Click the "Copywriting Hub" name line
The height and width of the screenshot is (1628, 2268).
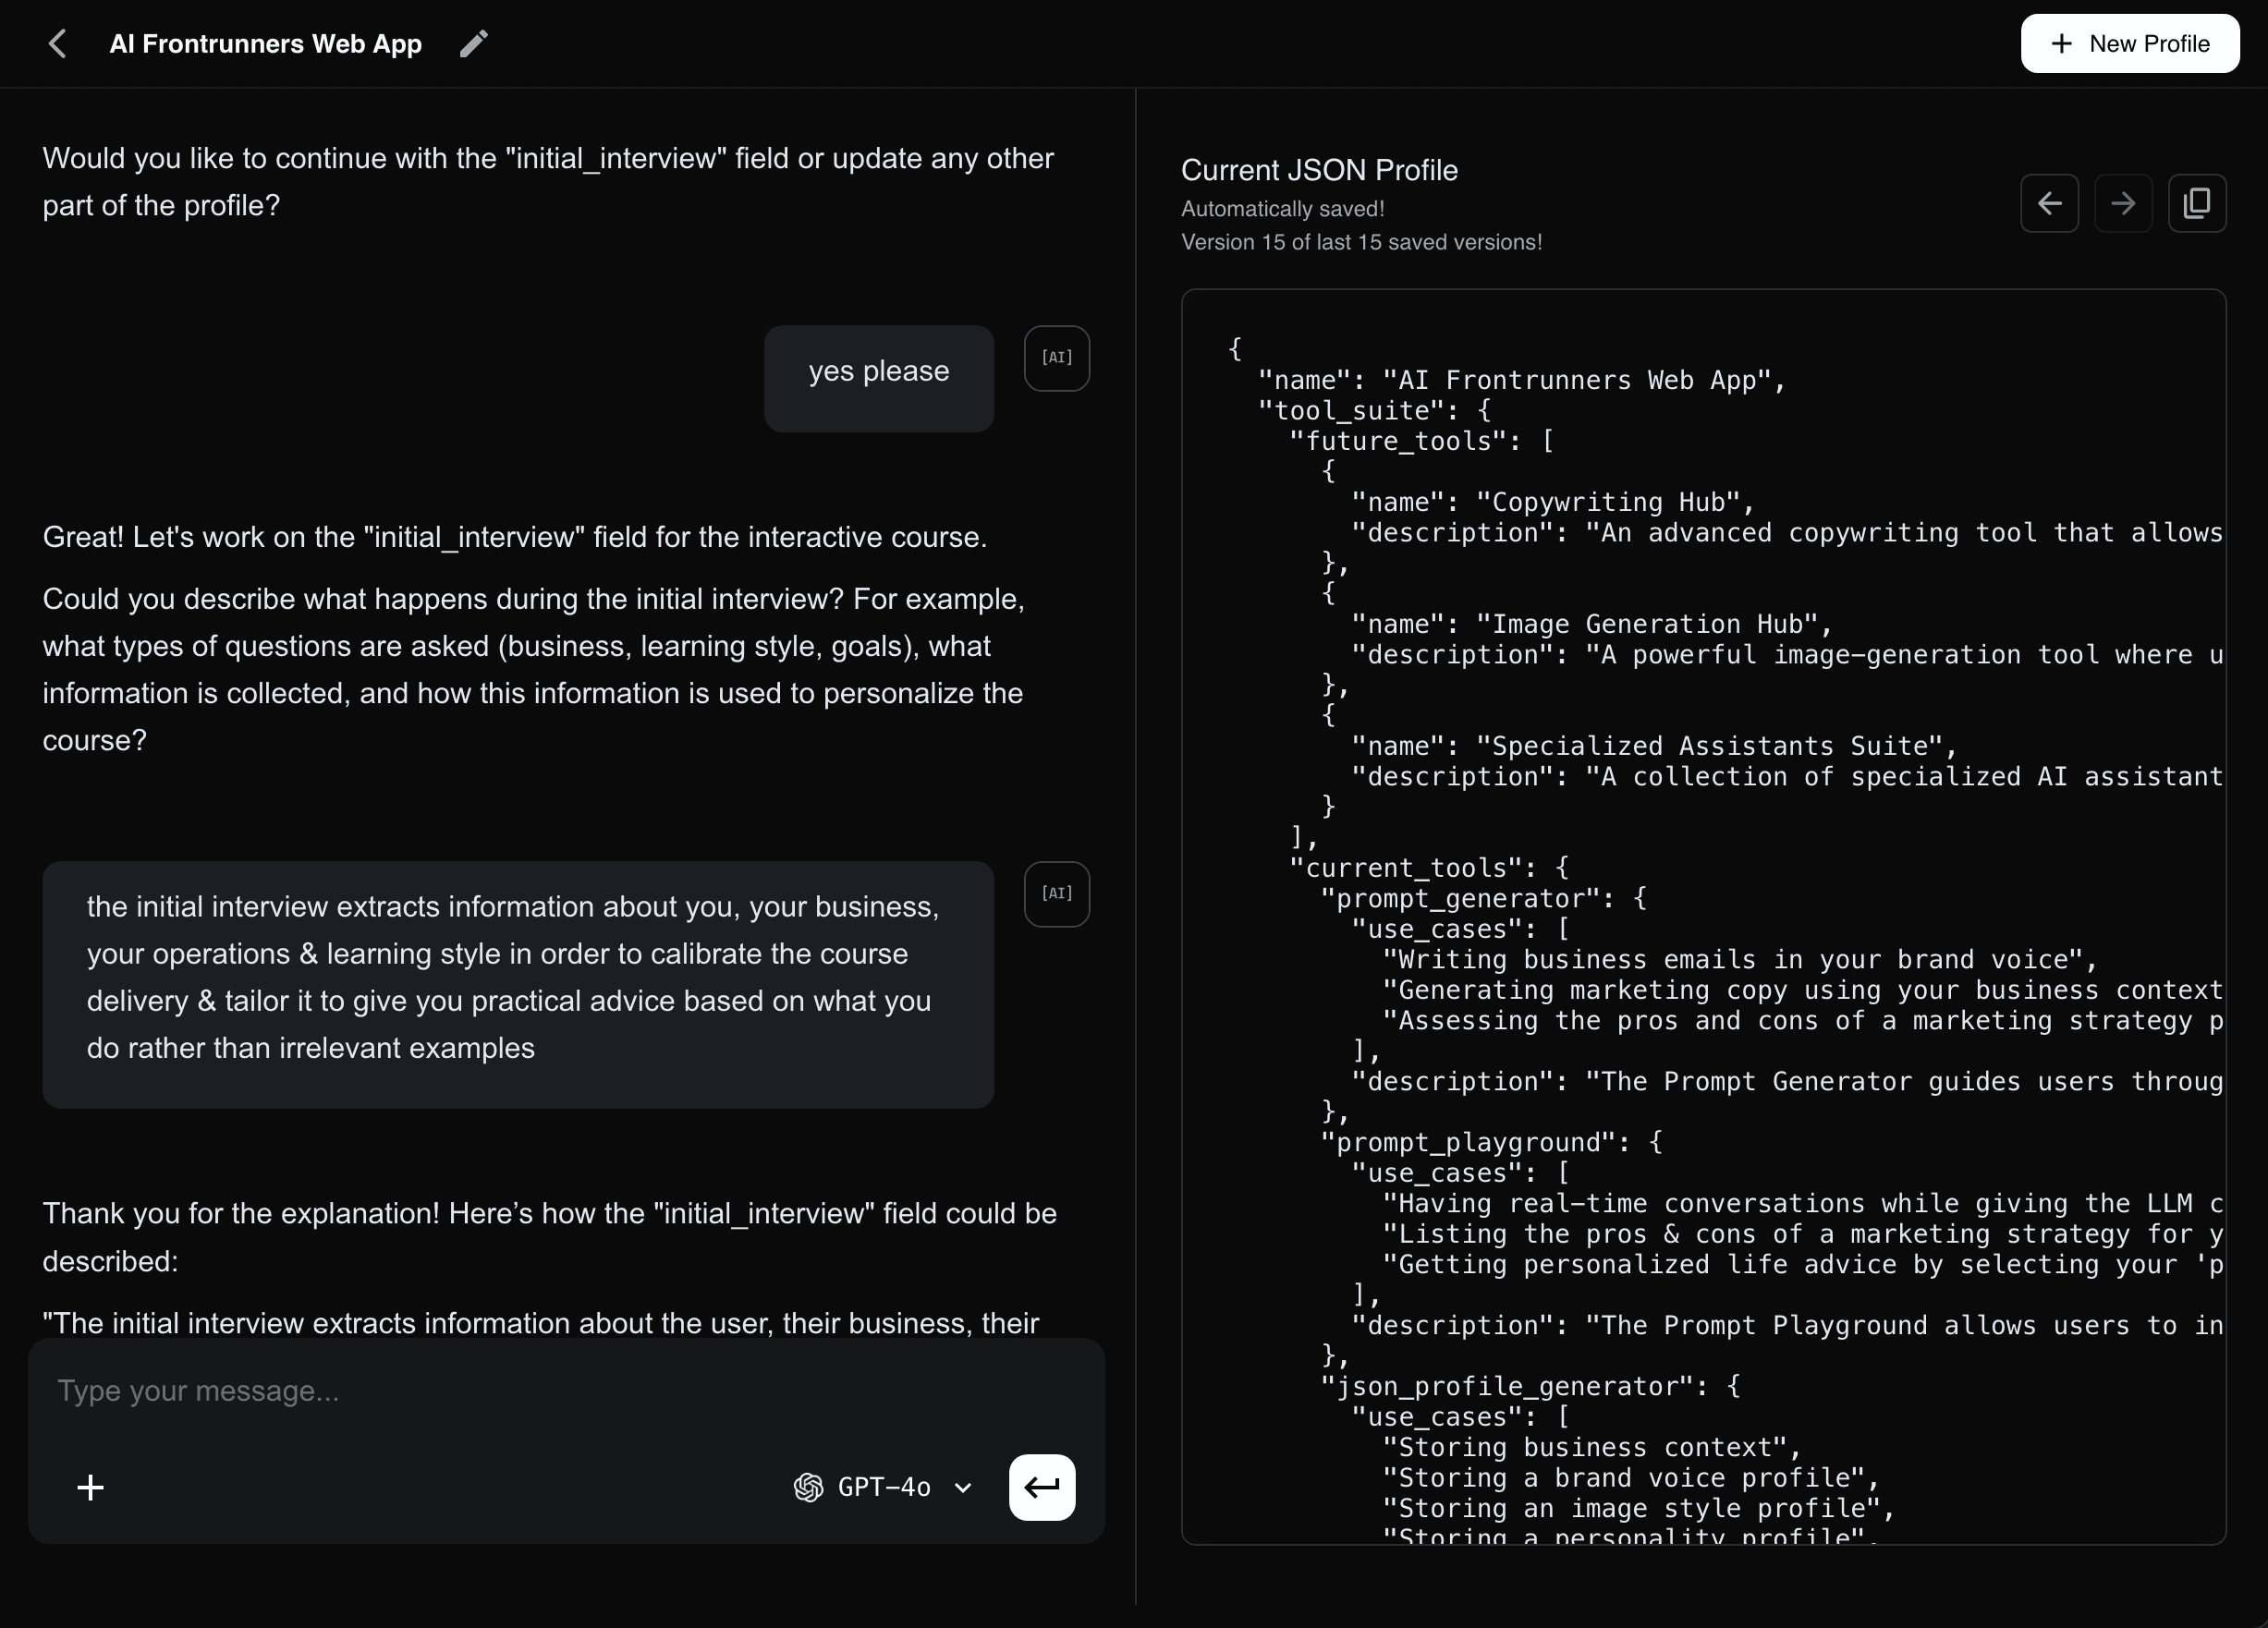pyautogui.click(x=1552, y=502)
